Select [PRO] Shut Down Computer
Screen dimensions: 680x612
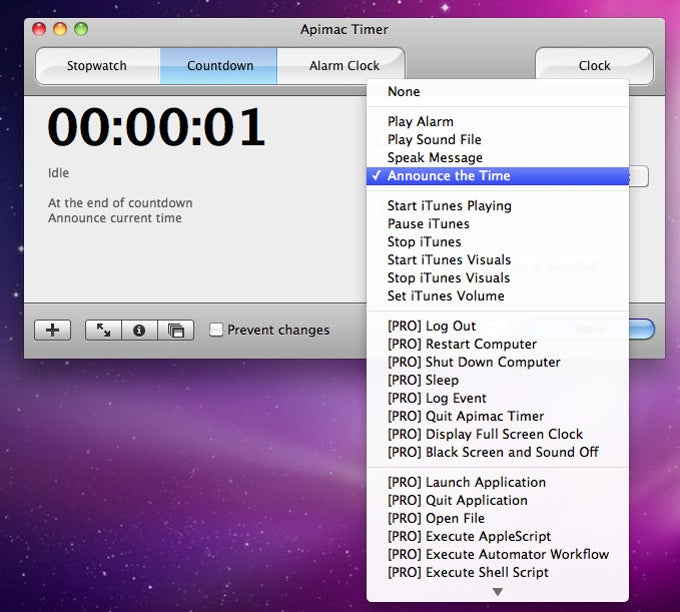click(497, 362)
